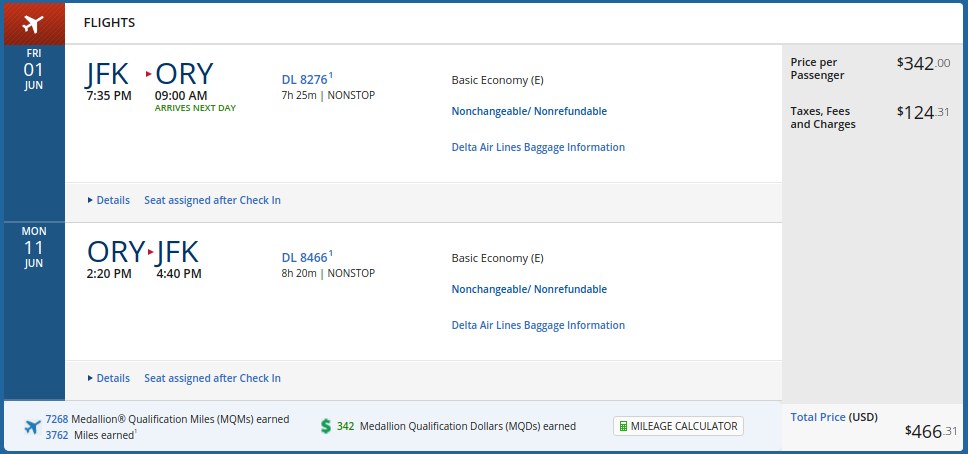This screenshot has width=968, height=454.
Task: Open flight number DL 8276 link
Action: [305, 79]
